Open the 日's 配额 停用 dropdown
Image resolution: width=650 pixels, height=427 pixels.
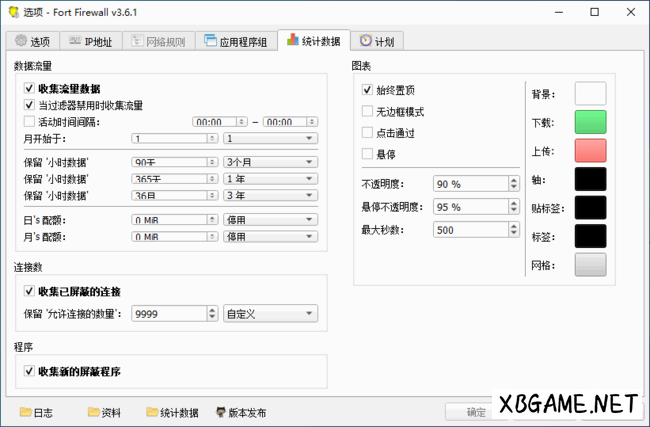(270, 220)
